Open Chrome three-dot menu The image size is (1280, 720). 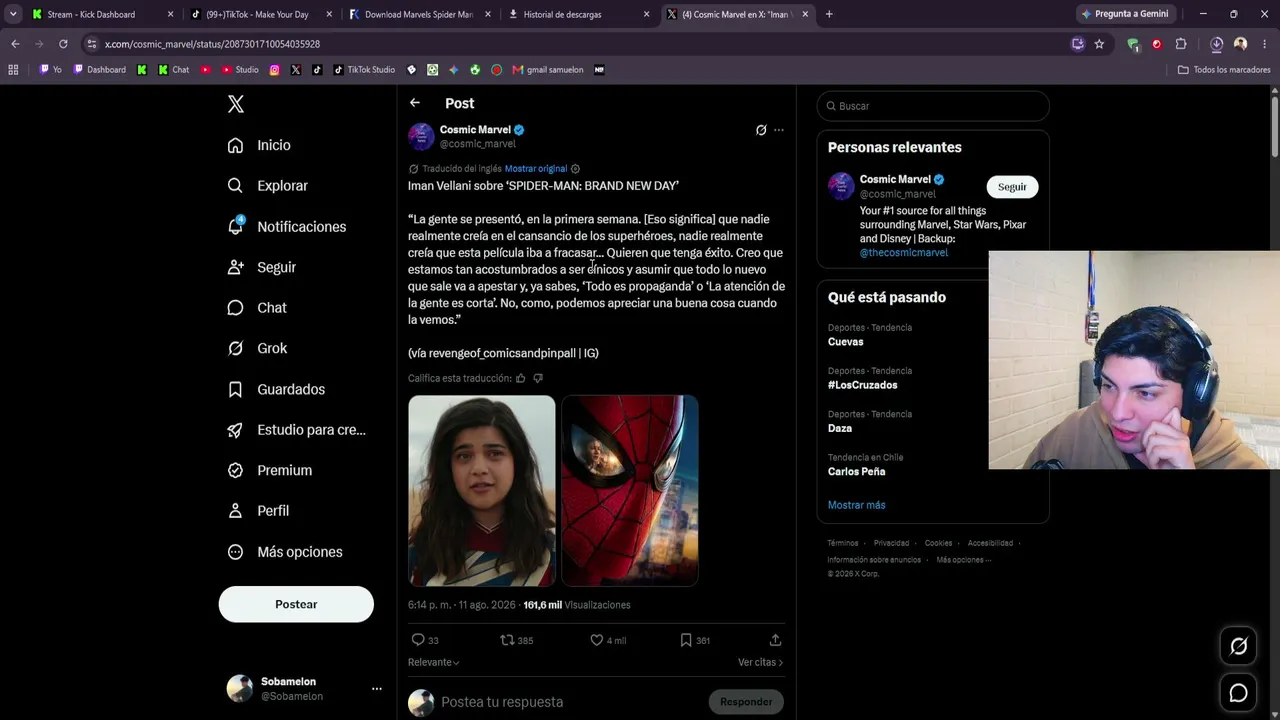tap(1265, 44)
